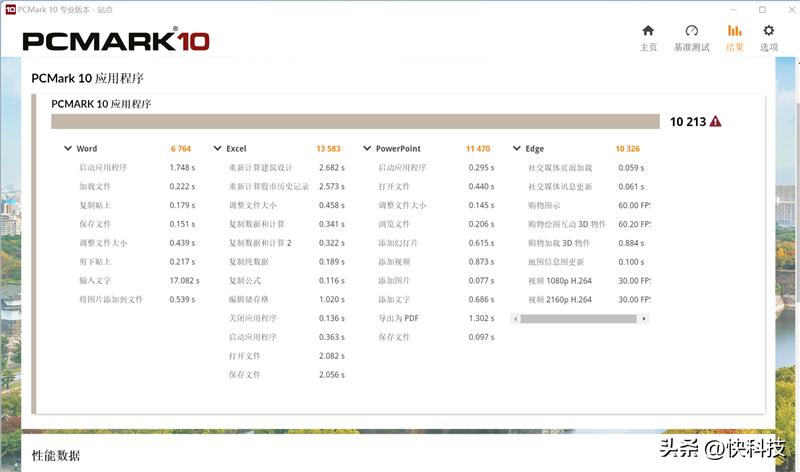Select the Edge value 0.059 s
The height and width of the screenshot is (472, 800).
(x=631, y=167)
